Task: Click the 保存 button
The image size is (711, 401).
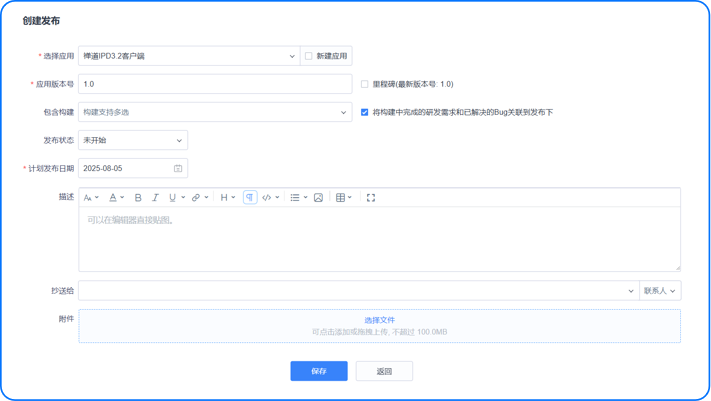Action: tap(319, 371)
